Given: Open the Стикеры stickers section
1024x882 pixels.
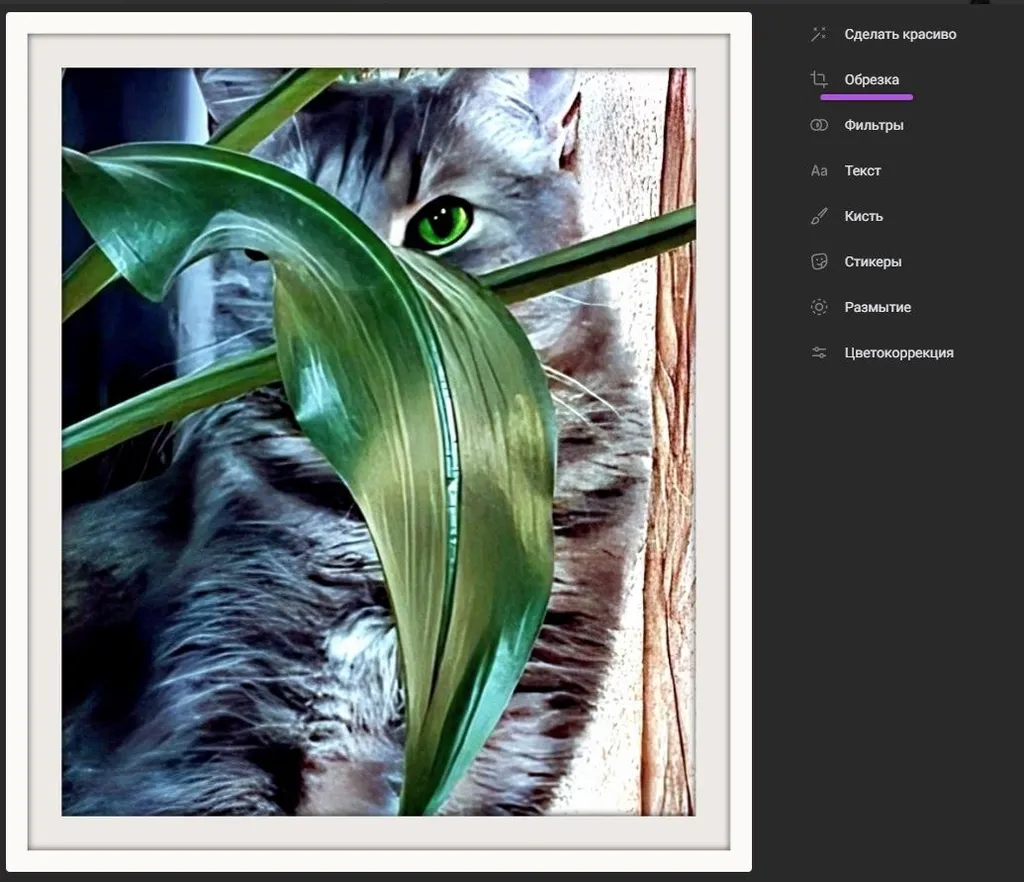Looking at the screenshot, I should coord(872,262).
